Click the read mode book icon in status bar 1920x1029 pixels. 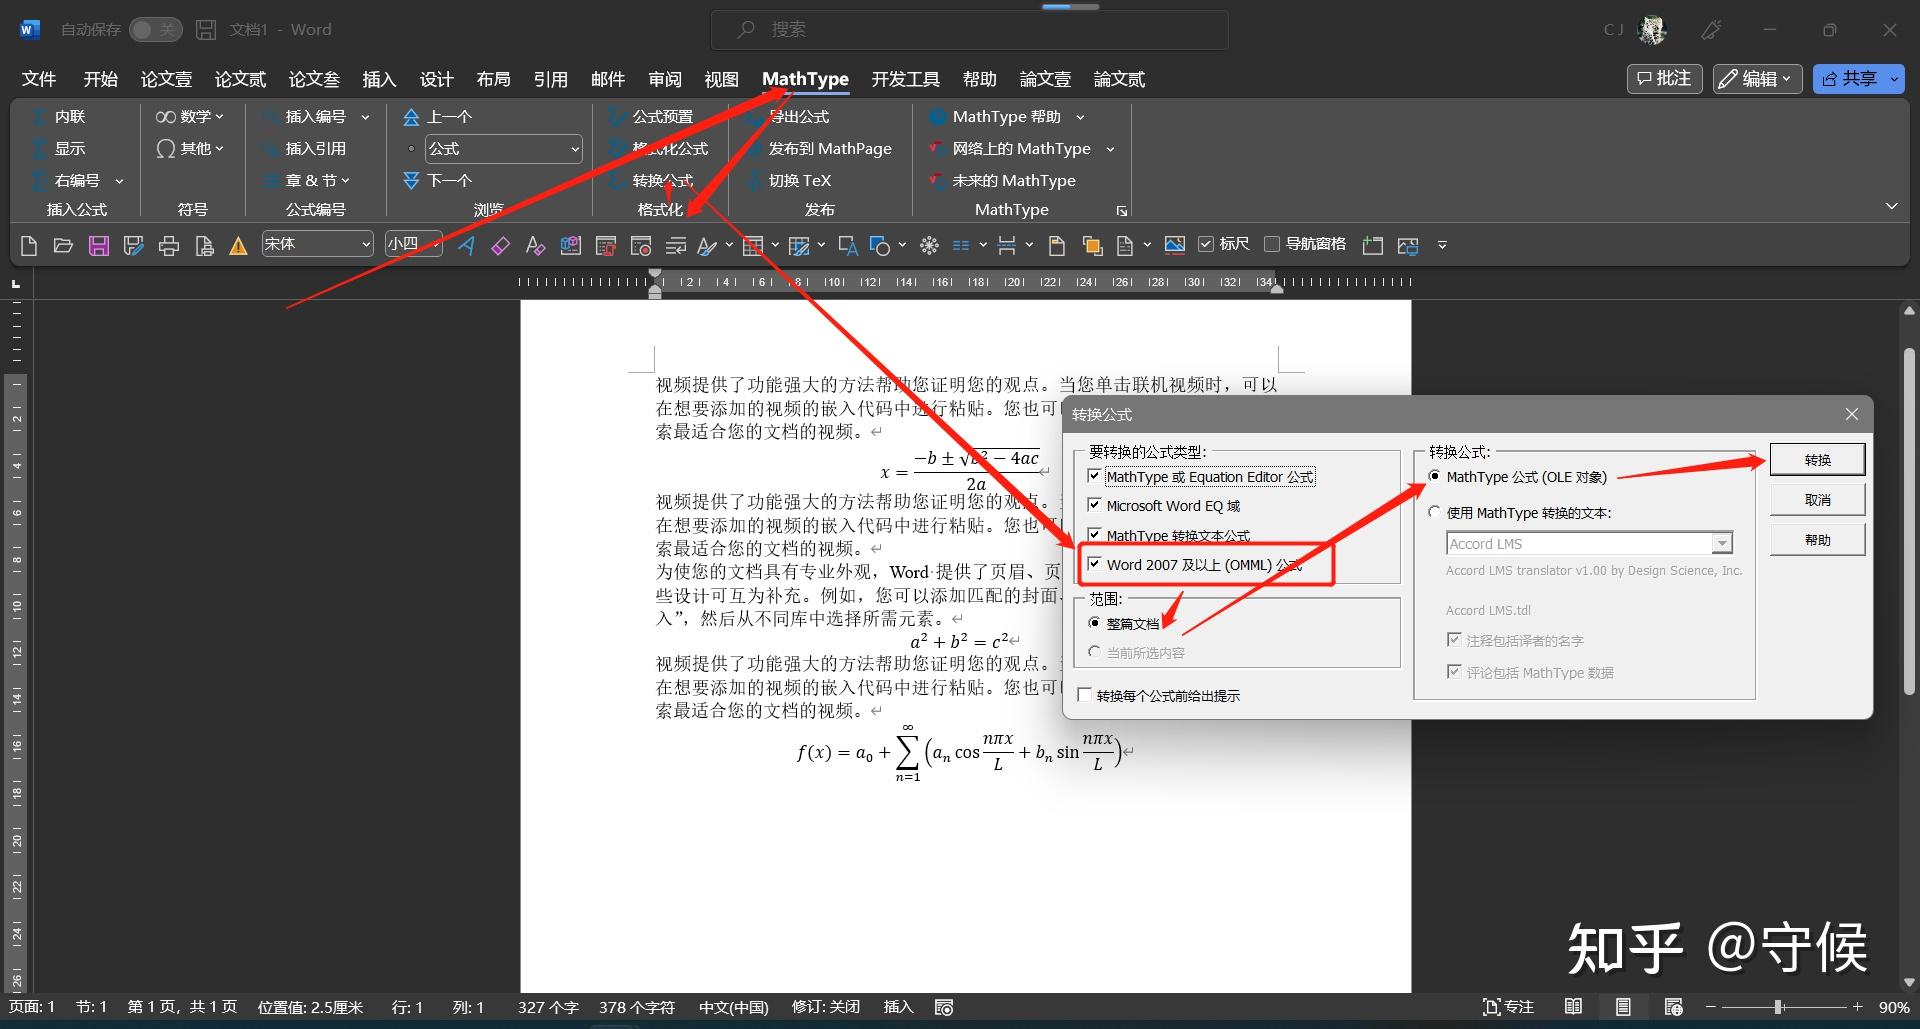(x=1573, y=1007)
